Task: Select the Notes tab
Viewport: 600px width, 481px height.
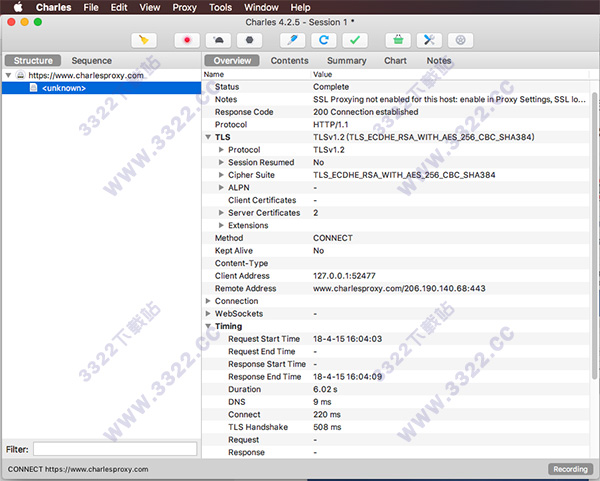Action: [x=439, y=60]
